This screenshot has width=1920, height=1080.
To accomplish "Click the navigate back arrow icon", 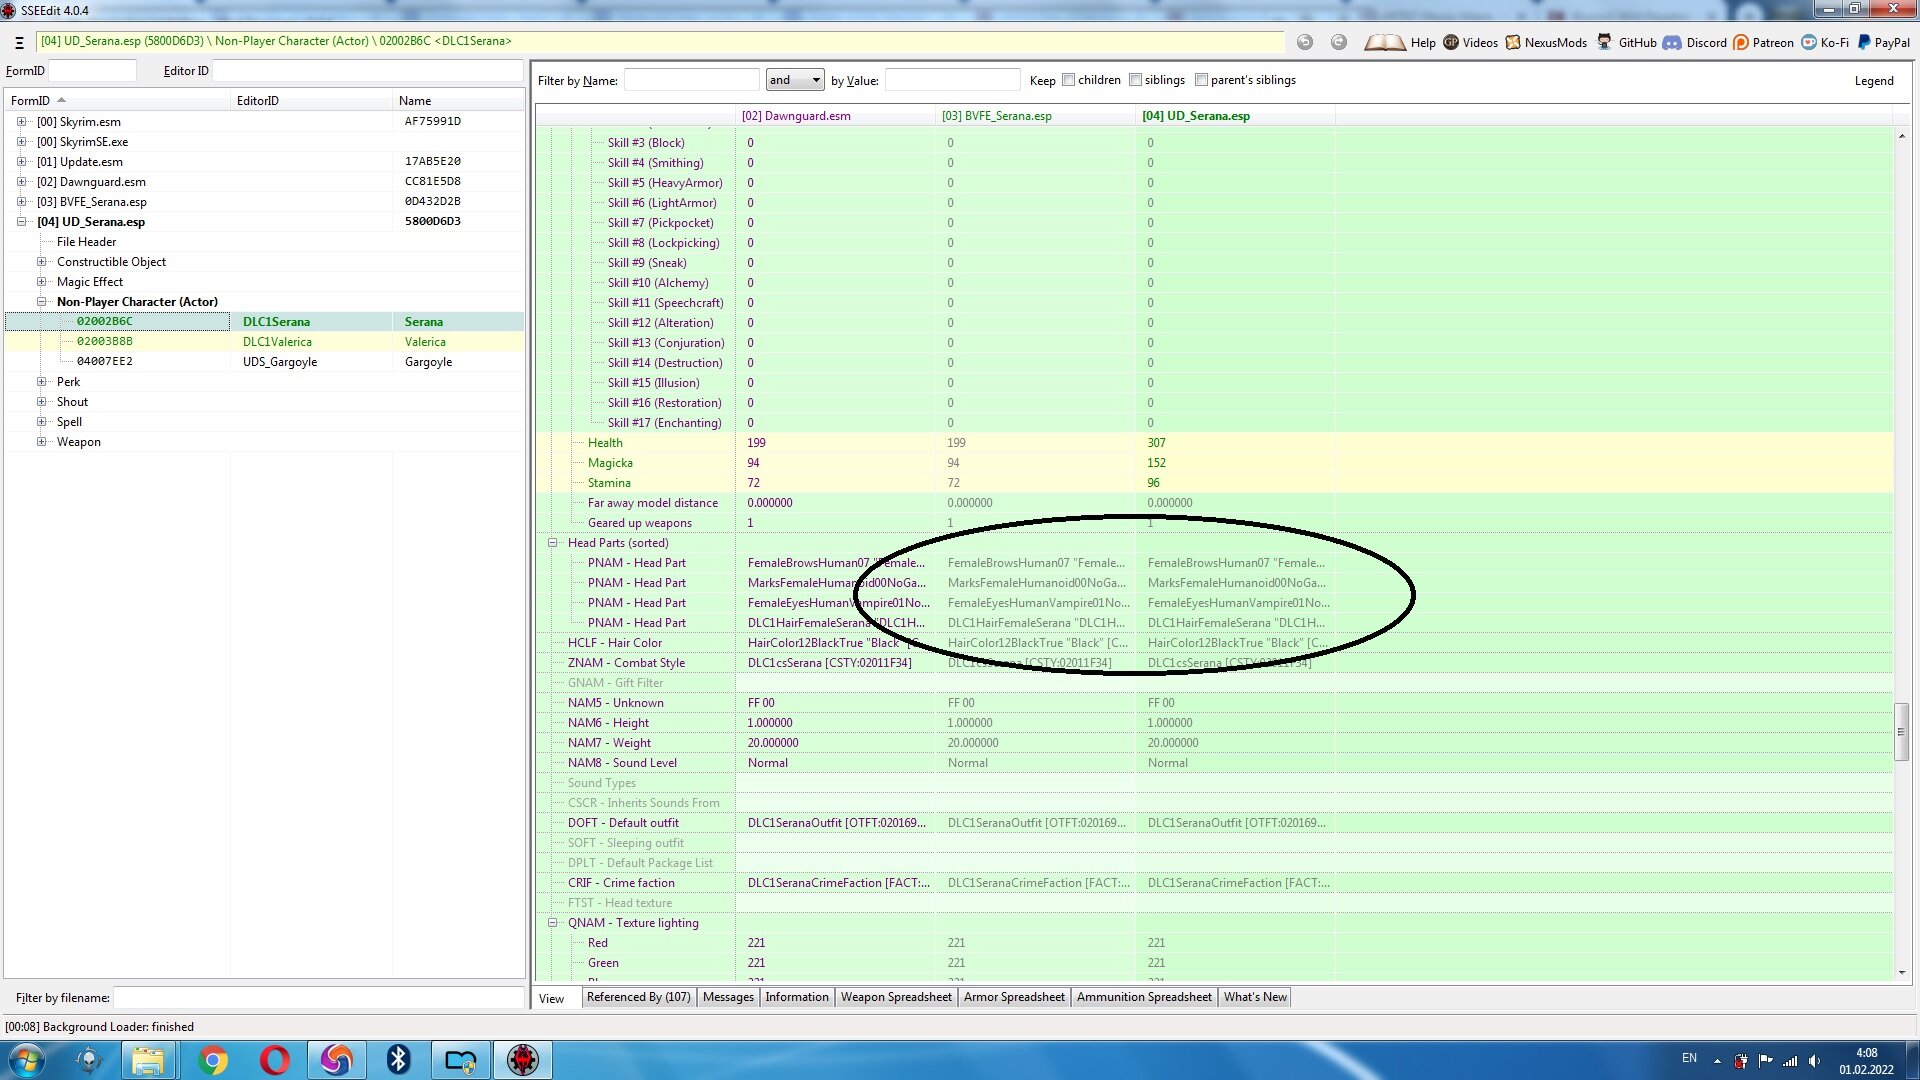I will point(1305,42).
